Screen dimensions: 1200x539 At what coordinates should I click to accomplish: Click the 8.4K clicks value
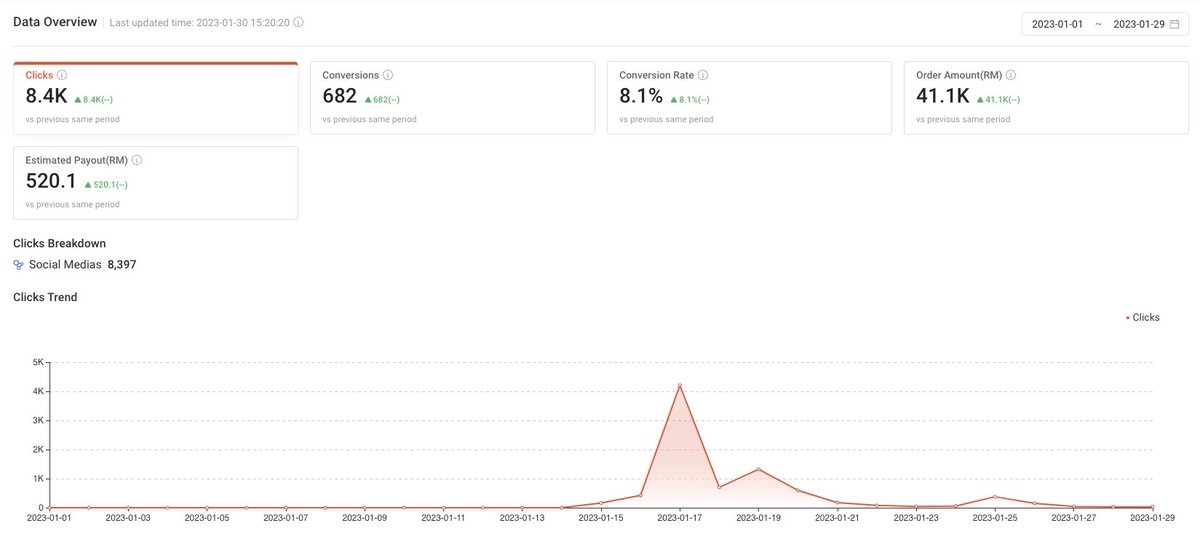(x=46, y=96)
